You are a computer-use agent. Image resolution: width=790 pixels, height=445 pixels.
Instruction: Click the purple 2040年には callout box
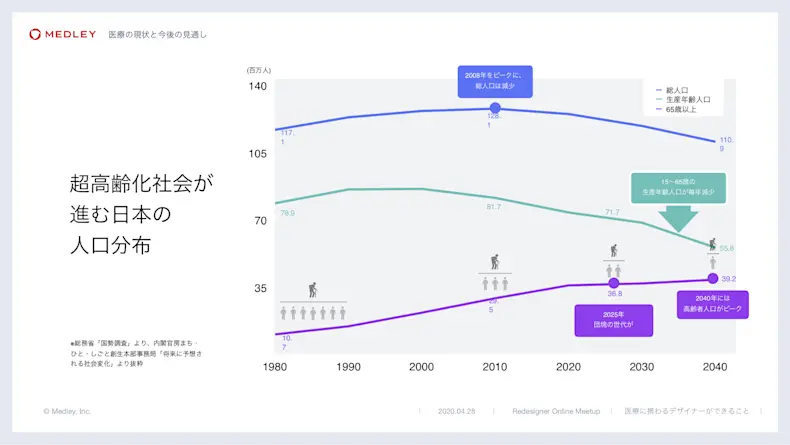(712, 304)
